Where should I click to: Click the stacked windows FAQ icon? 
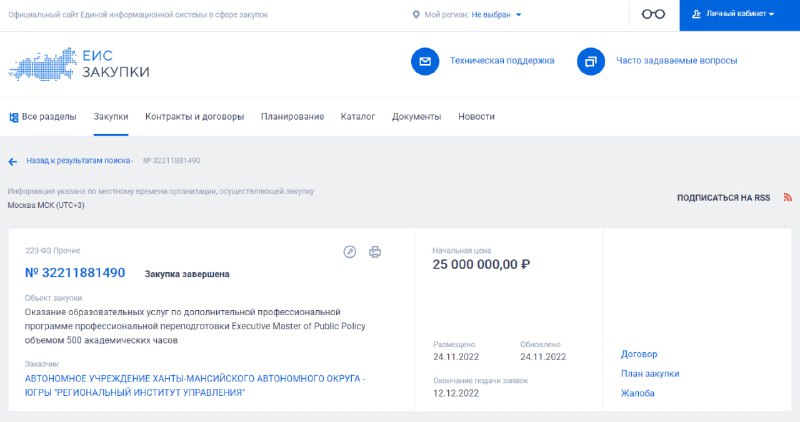coord(591,61)
